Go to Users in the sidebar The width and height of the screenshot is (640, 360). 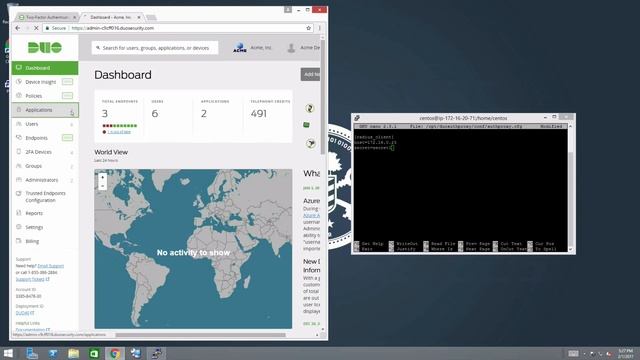(x=44, y=124)
